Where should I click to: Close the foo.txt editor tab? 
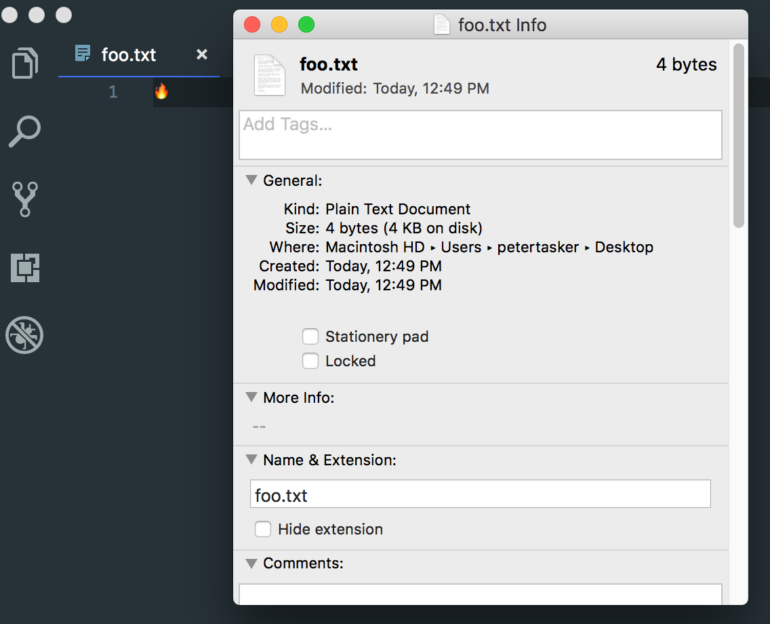coord(202,55)
